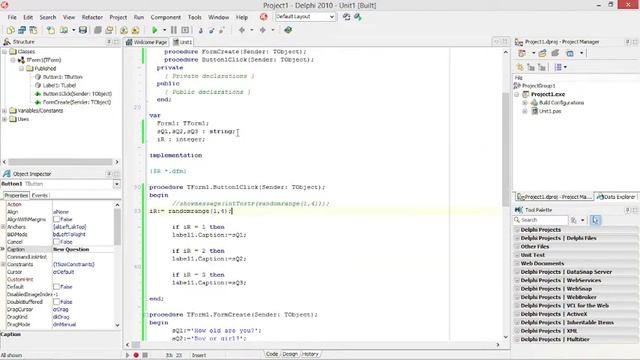Click the Pause debugger icon
Image resolution: width=640 pixels, height=360 pixels.
click(x=174, y=30)
